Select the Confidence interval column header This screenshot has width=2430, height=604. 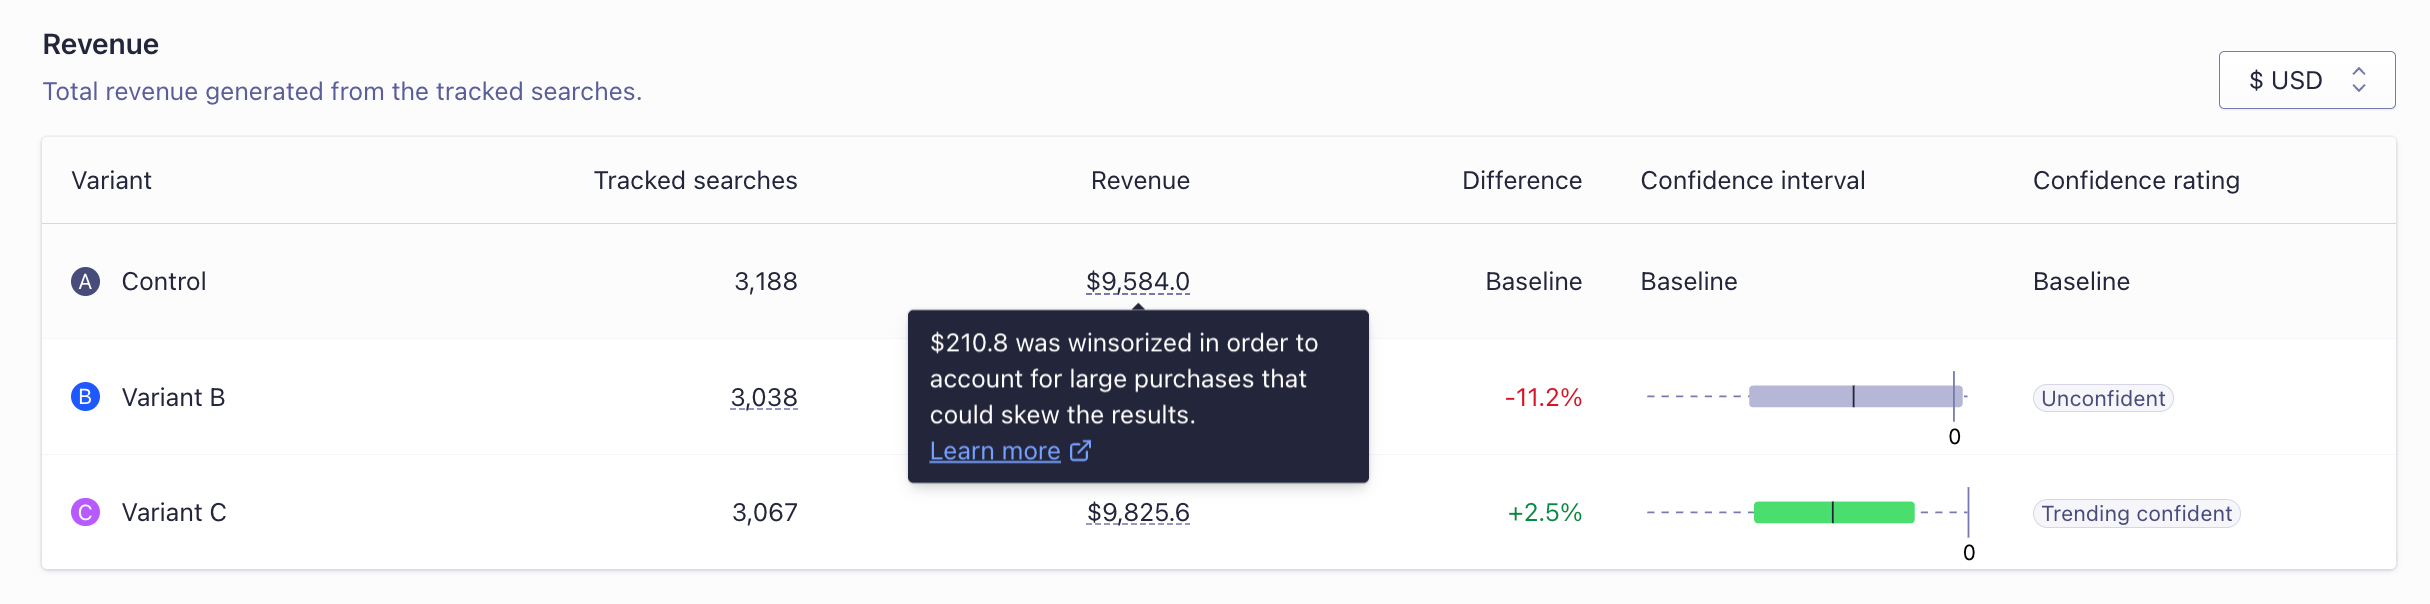pos(1752,180)
